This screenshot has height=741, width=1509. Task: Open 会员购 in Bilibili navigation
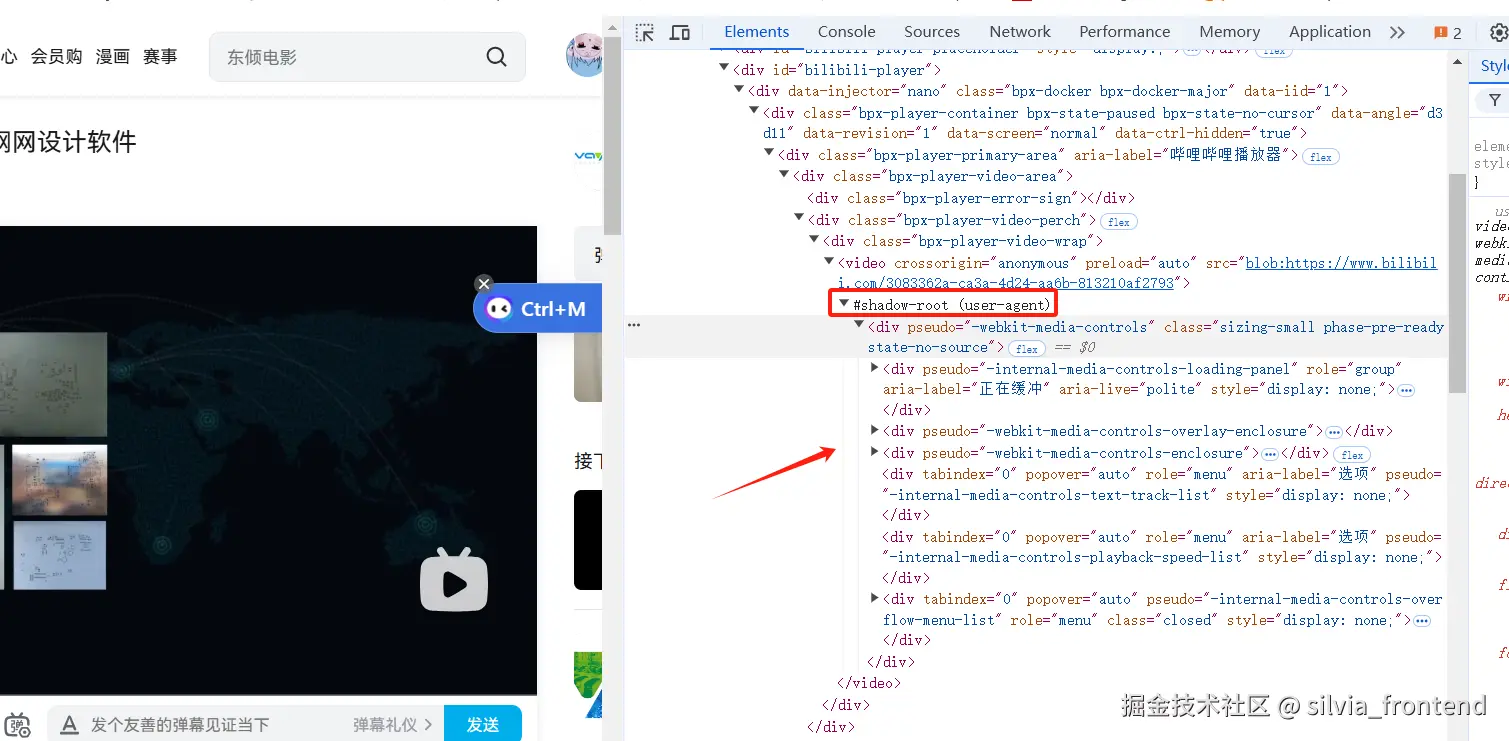[56, 57]
